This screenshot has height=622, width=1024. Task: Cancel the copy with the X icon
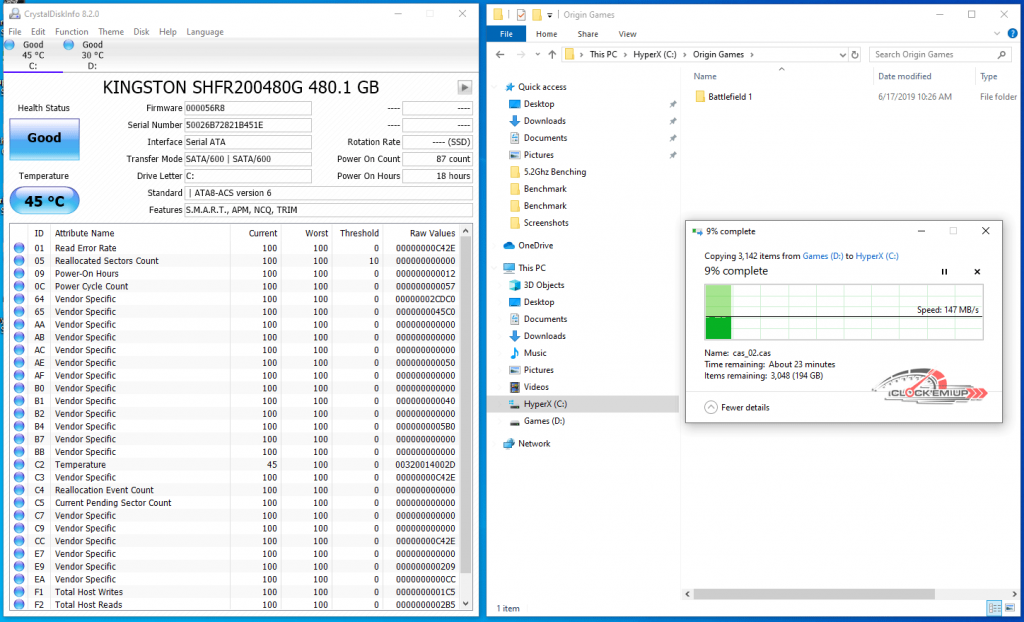tap(977, 272)
